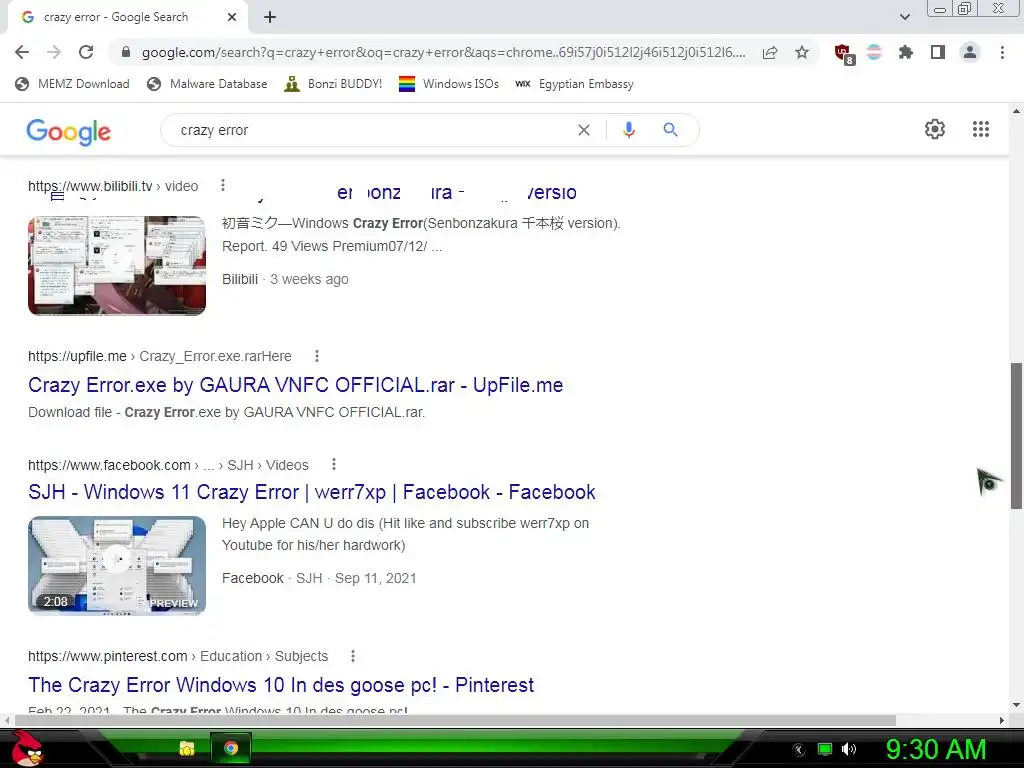
Task: Click the 'Bilibili · 3 weeks ago' text
Action: [x=285, y=279]
